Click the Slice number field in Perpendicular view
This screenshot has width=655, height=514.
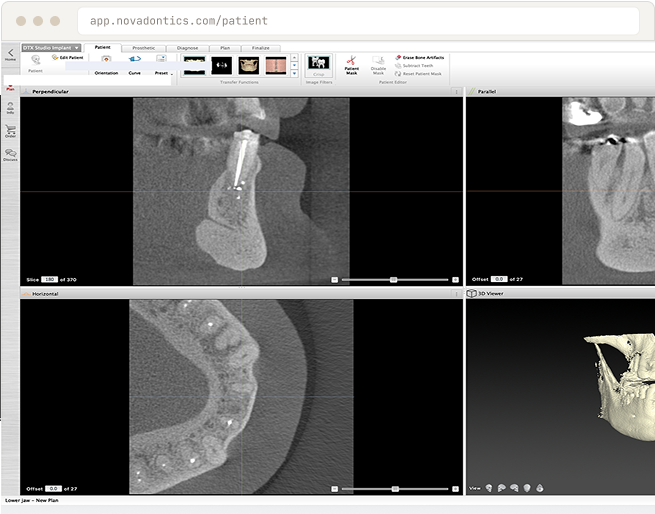49,280
